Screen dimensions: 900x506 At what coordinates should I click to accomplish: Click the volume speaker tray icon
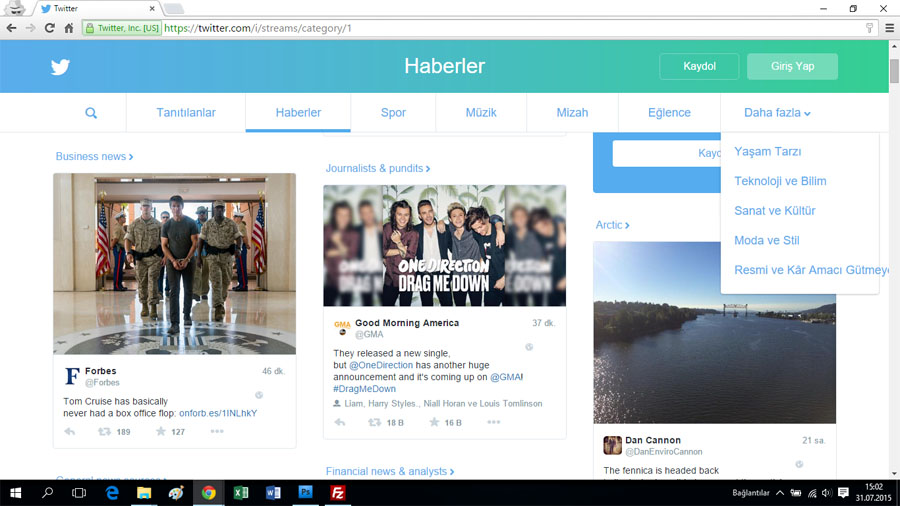tap(827, 493)
